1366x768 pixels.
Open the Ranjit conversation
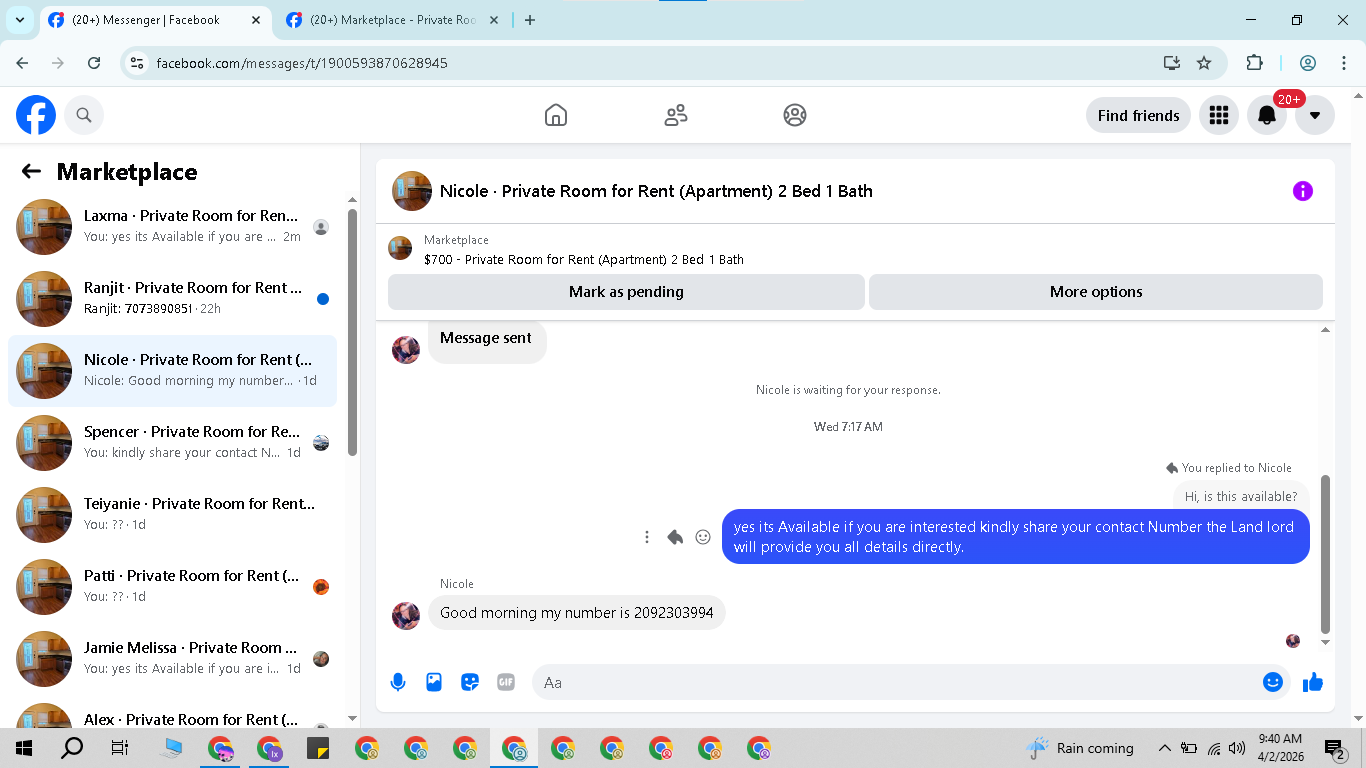point(172,299)
